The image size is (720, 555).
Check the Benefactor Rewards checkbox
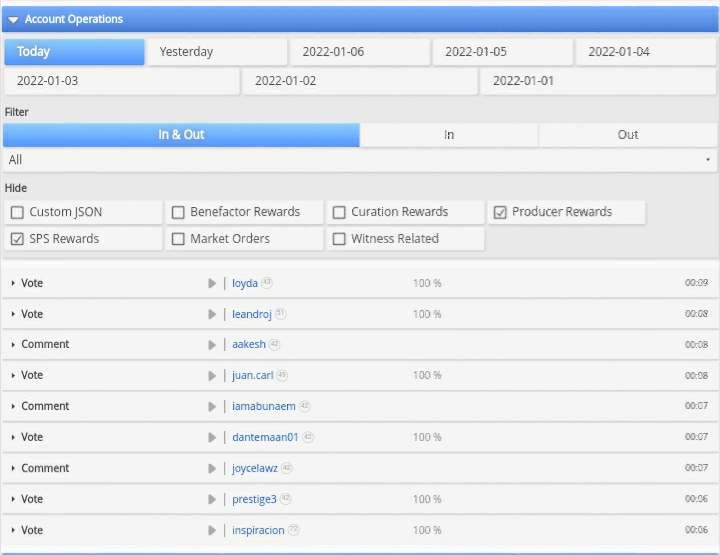pyautogui.click(x=178, y=213)
